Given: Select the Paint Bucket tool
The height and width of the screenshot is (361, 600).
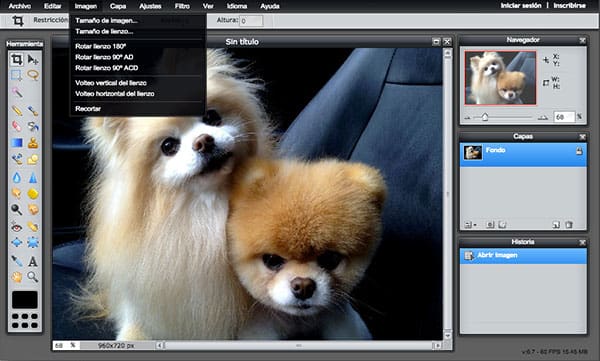Looking at the screenshot, I should tap(33, 126).
